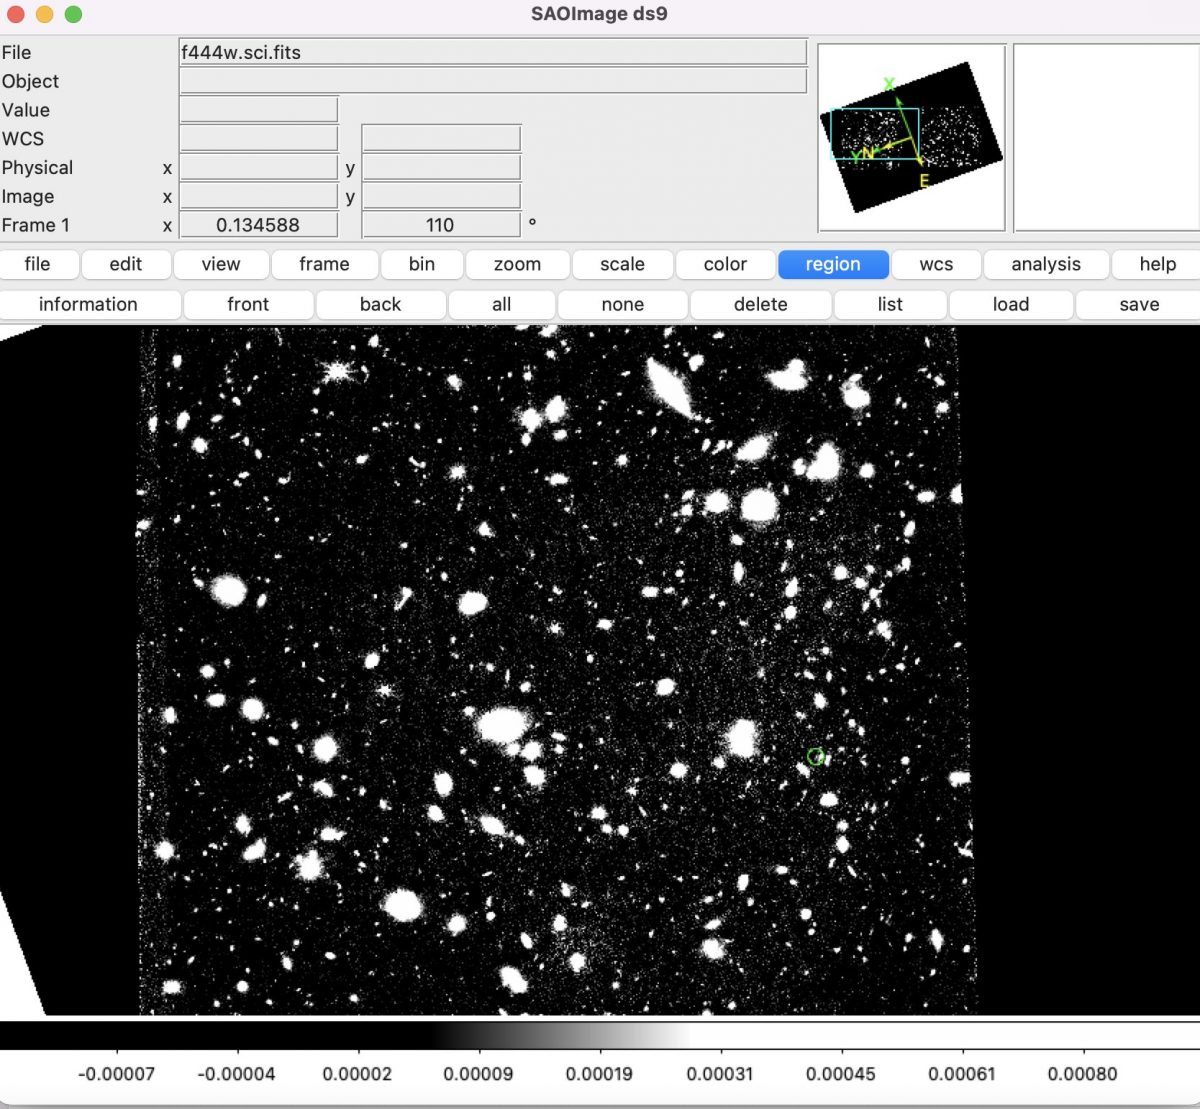Load a region file

tap(1010, 304)
